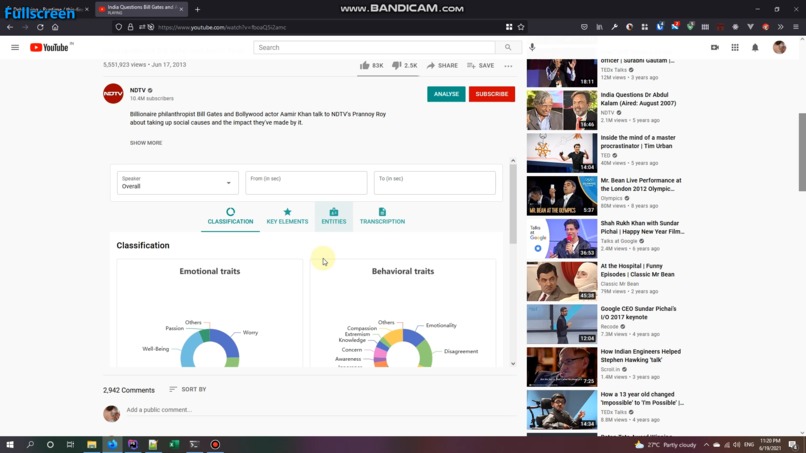Switch to the Classification tab
806x453 pixels.
pyautogui.click(x=230, y=216)
